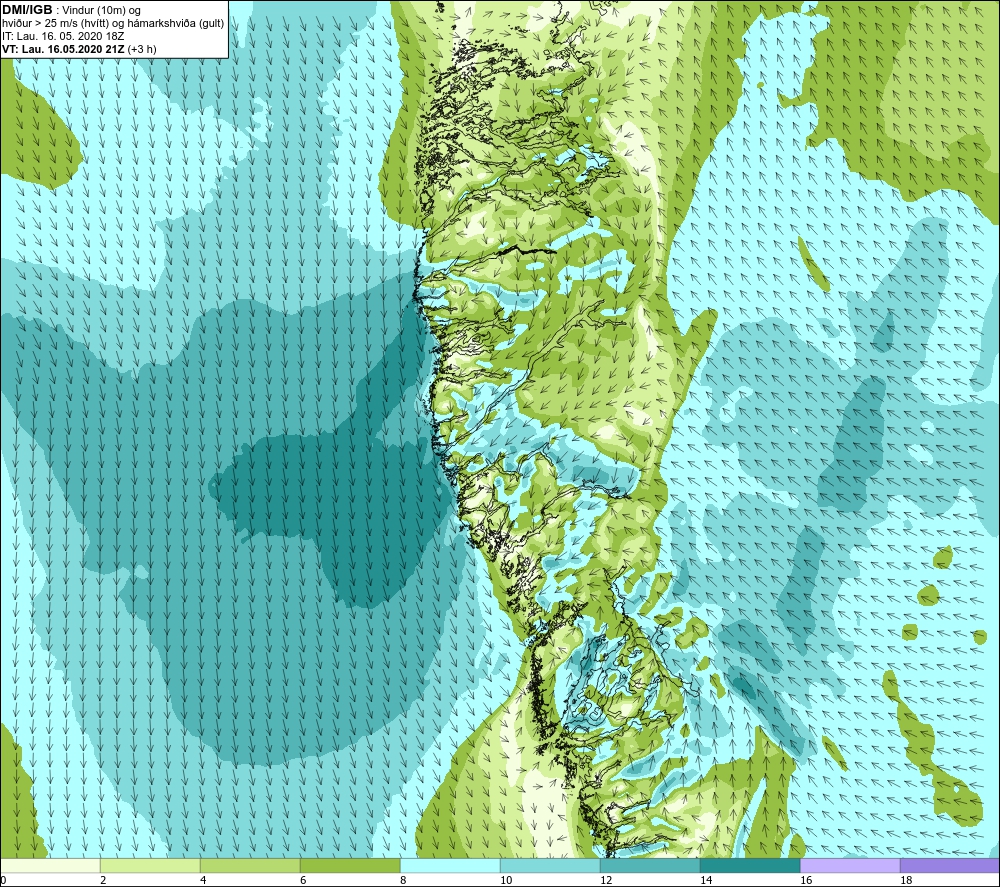Click the legend scale value '0'
This screenshot has width=1000, height=887.
[x=4, y=881]
